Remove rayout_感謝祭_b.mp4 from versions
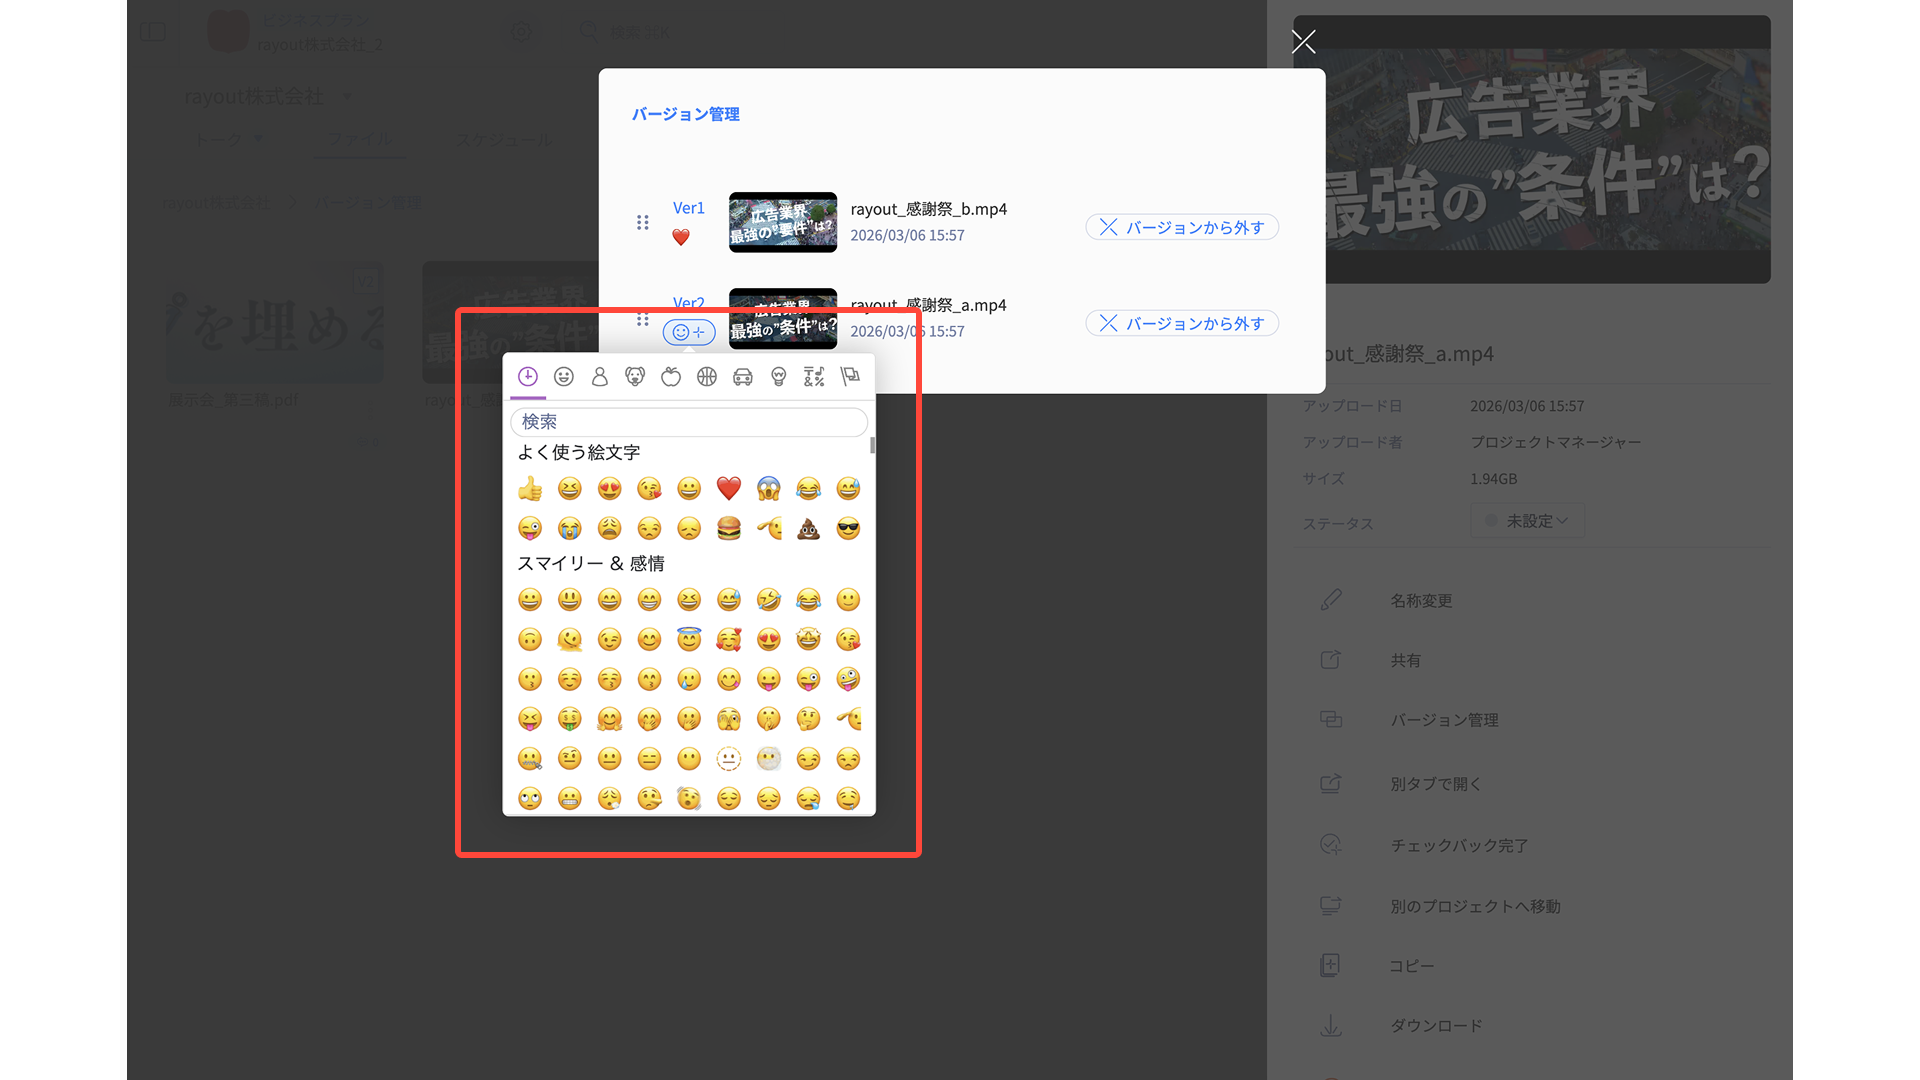 click(x=1182, y=227)
